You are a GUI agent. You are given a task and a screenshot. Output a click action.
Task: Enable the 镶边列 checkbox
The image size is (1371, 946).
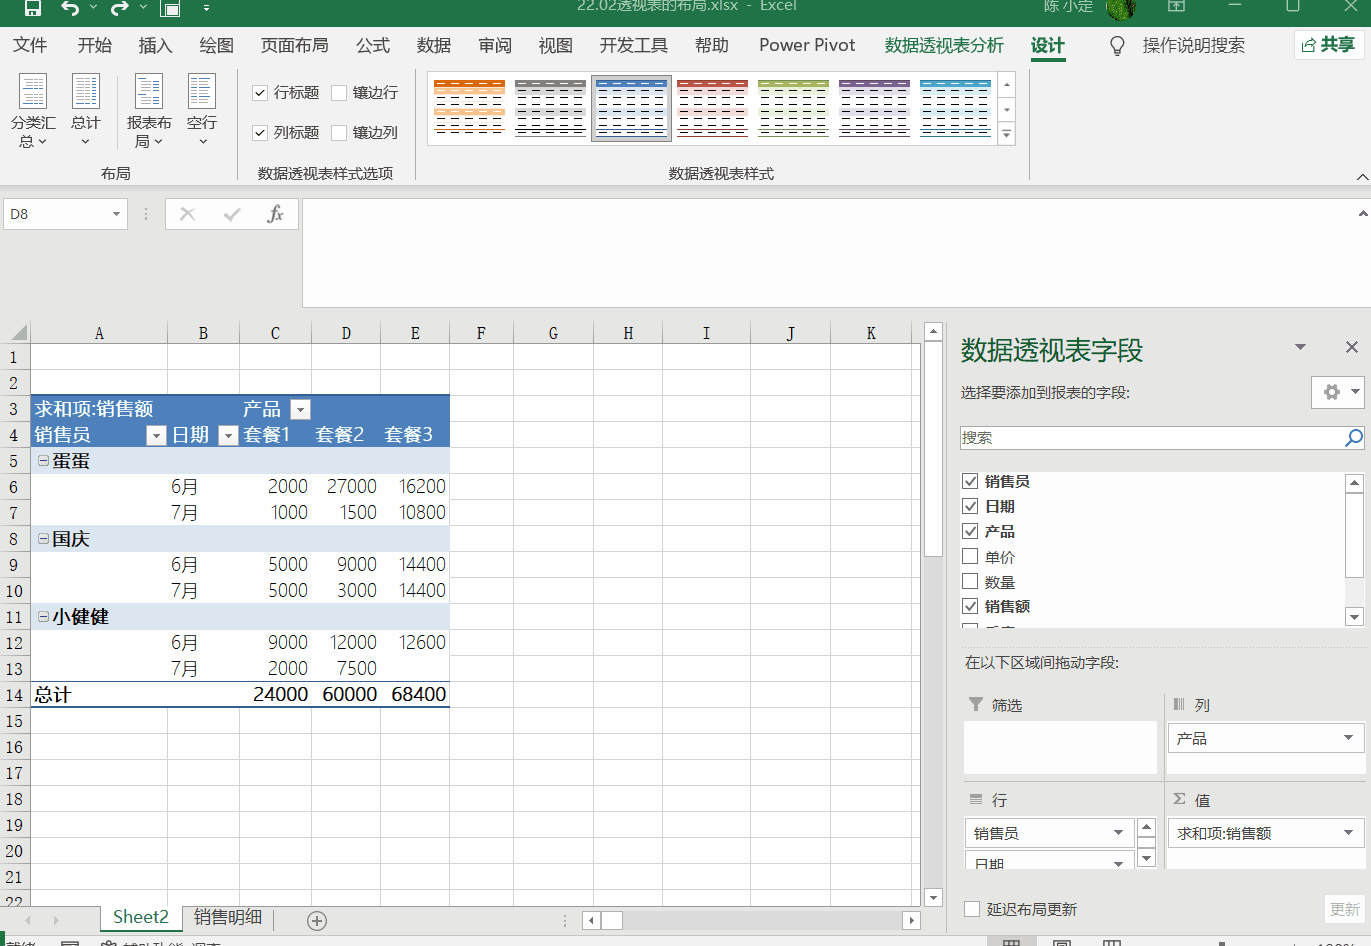tap(339, 133)
